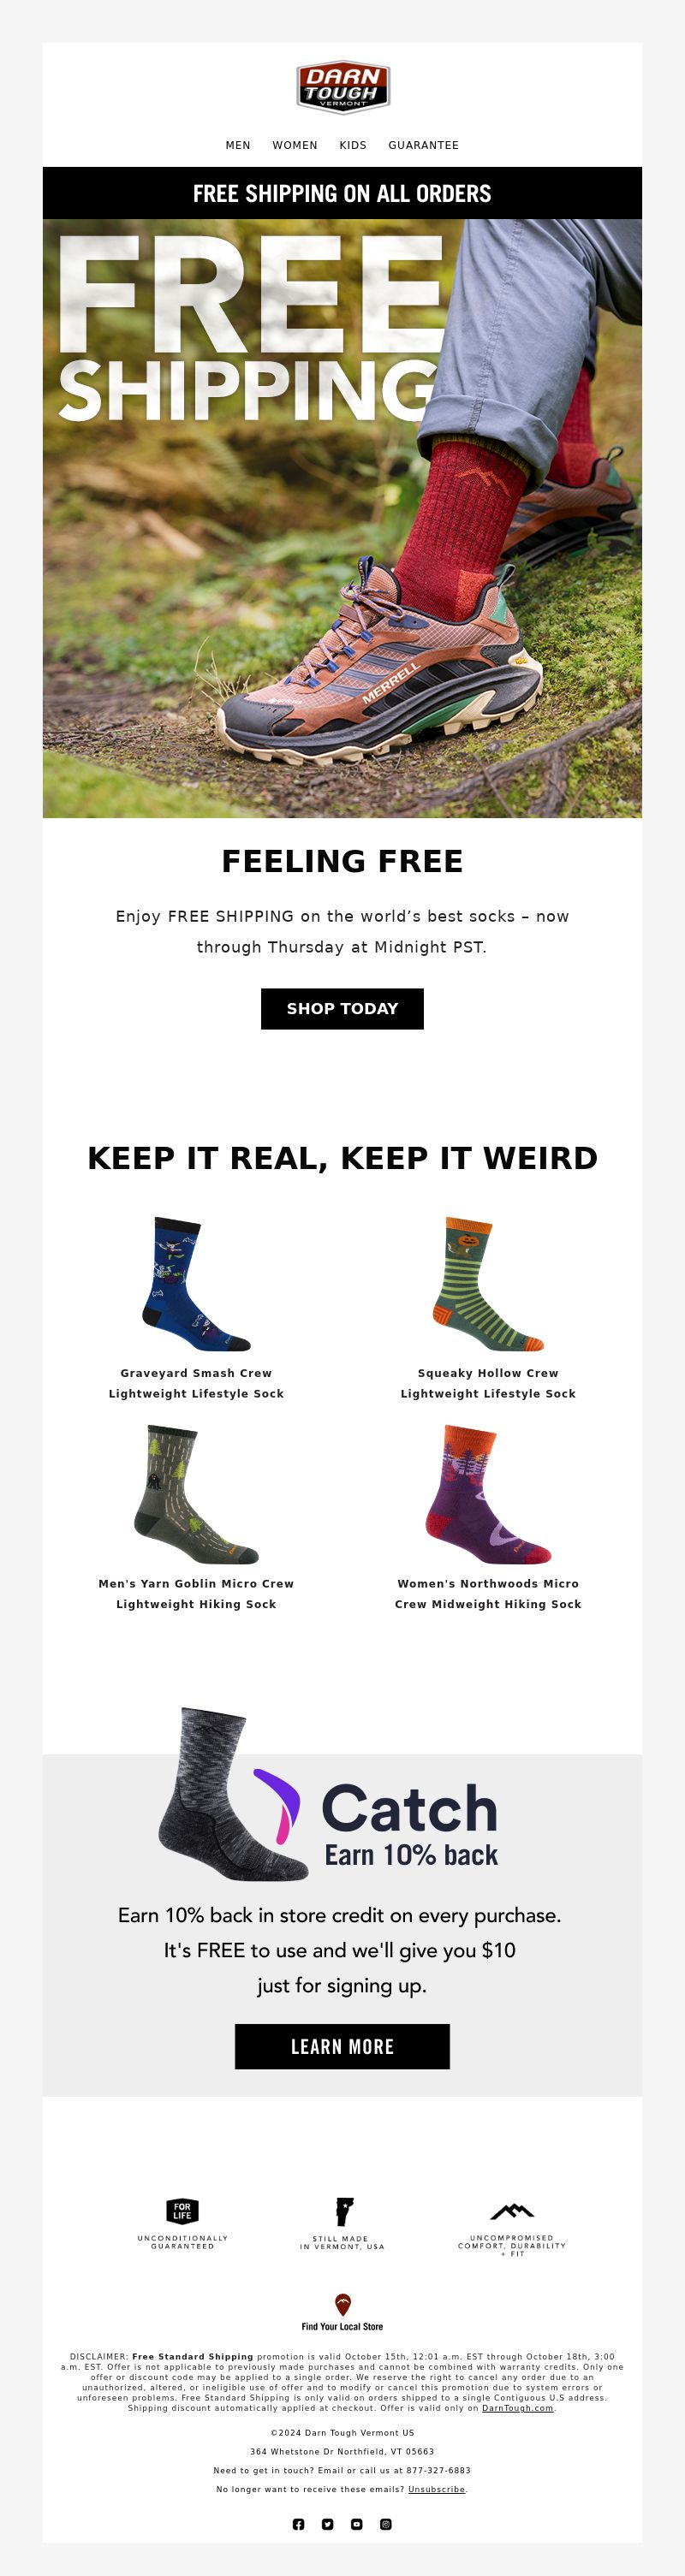685x2576 pixels.
Task: Click the Find Your Local Store pin
Action: pyautogui.click(x=342, y=2304)
